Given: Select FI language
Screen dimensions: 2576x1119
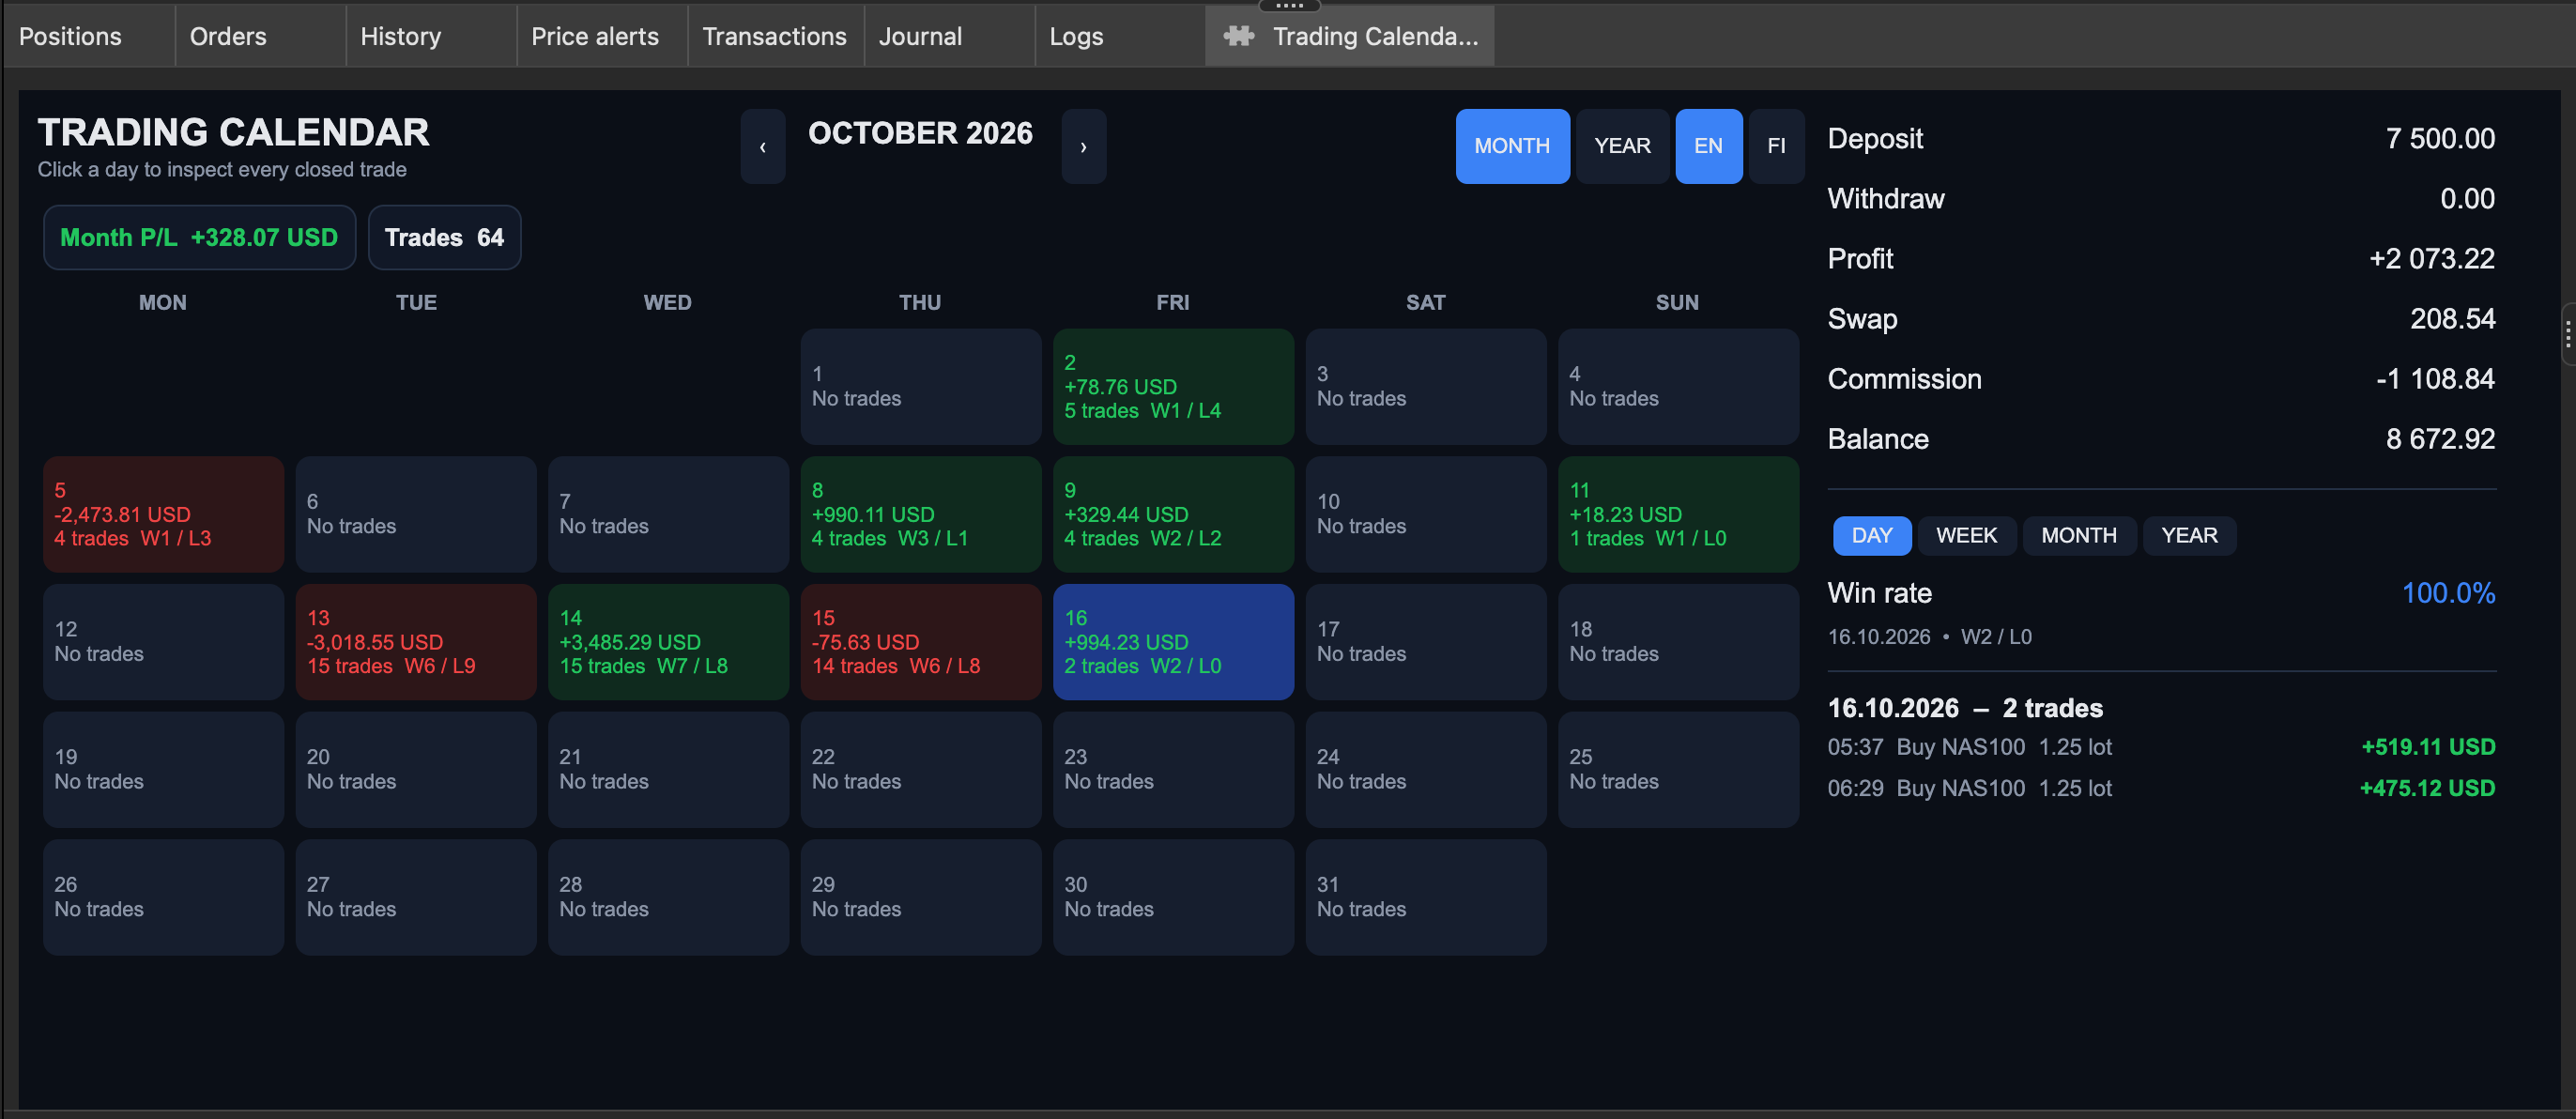Looking at the screenshot, I should [1776, 146].
